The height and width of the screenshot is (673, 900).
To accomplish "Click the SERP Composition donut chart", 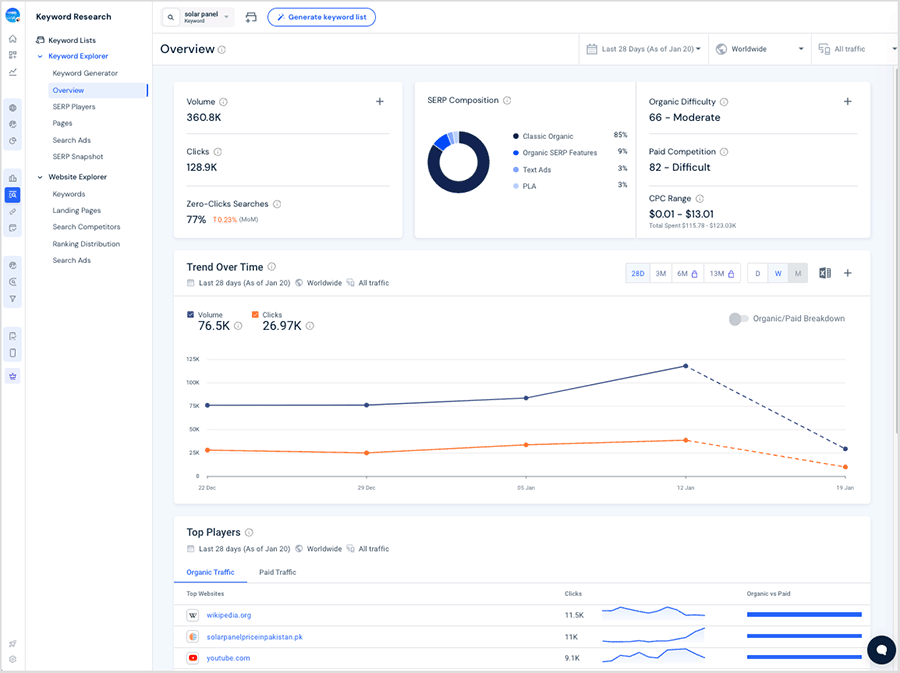I will click(459, 162).
